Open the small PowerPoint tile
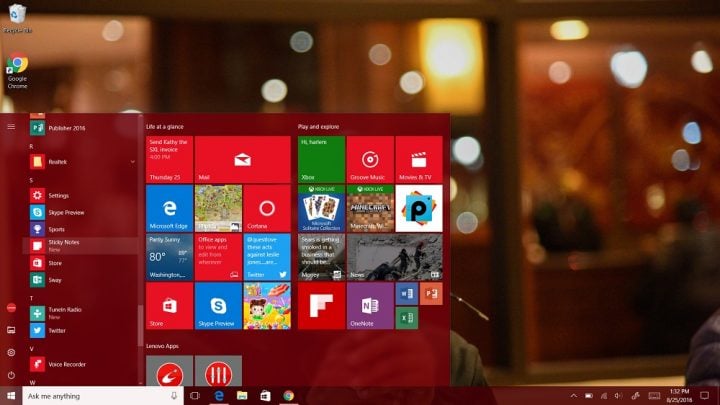The width and height of the screenshot is (720, 405). (431, 293)
